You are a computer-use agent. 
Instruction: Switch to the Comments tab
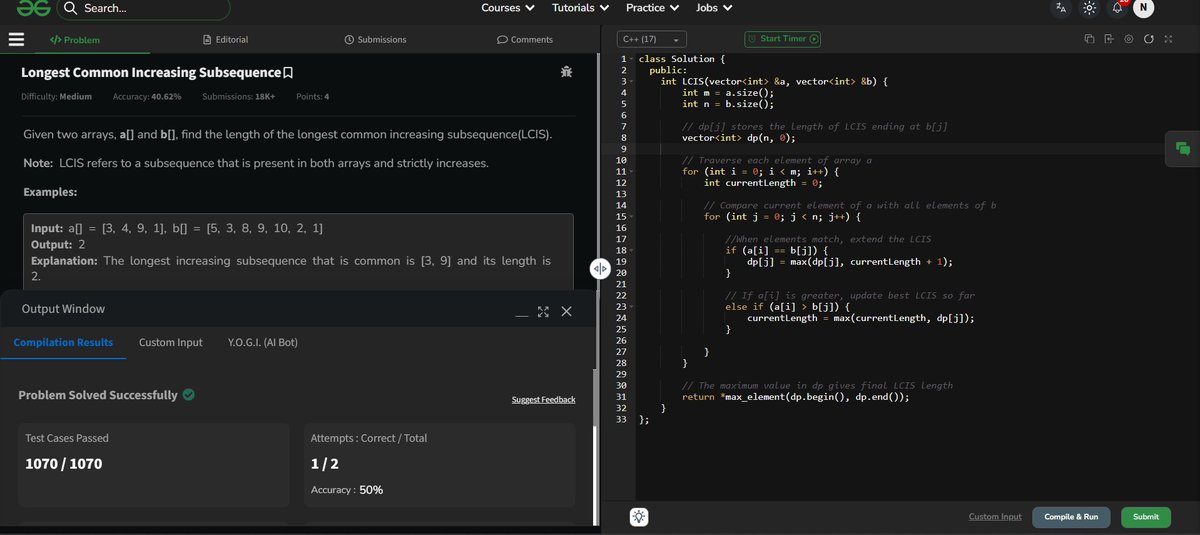point(525,40)
